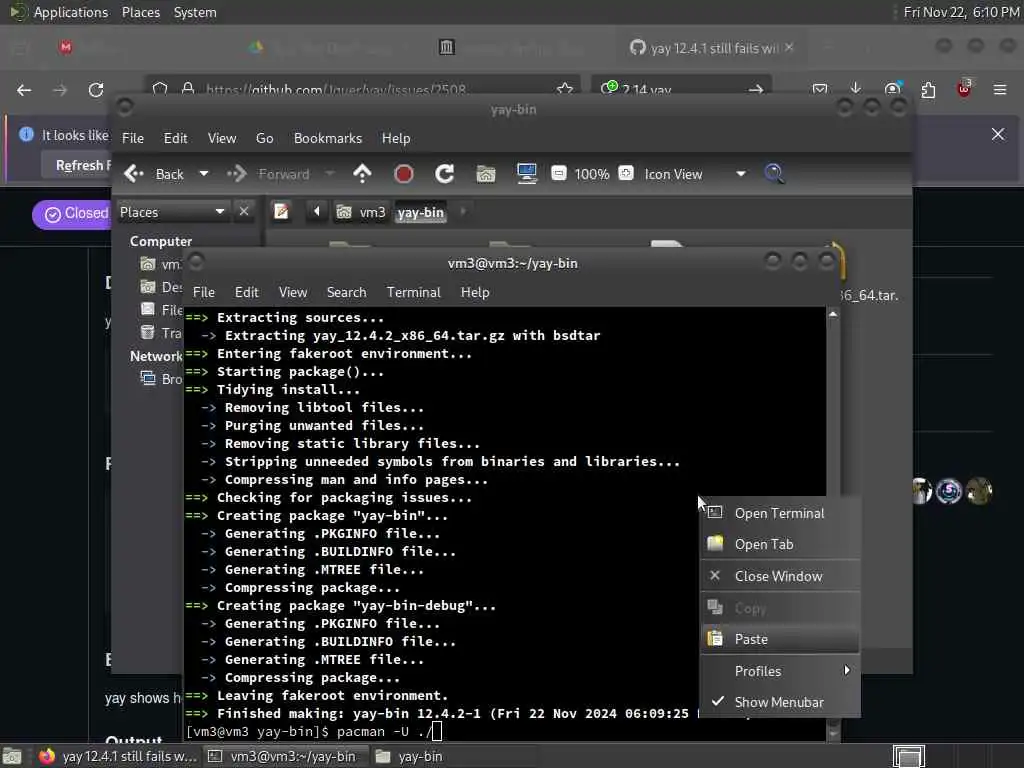Close the yay 12.4.1 browser tab

[790, 47]
